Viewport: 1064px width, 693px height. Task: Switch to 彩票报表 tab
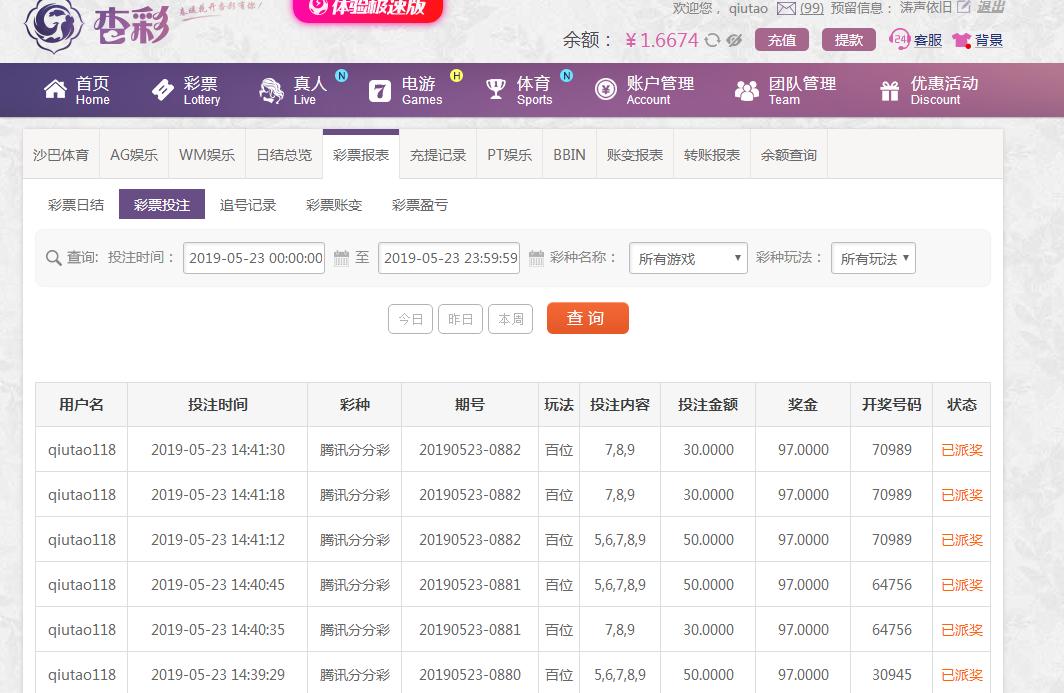(361, 155)
